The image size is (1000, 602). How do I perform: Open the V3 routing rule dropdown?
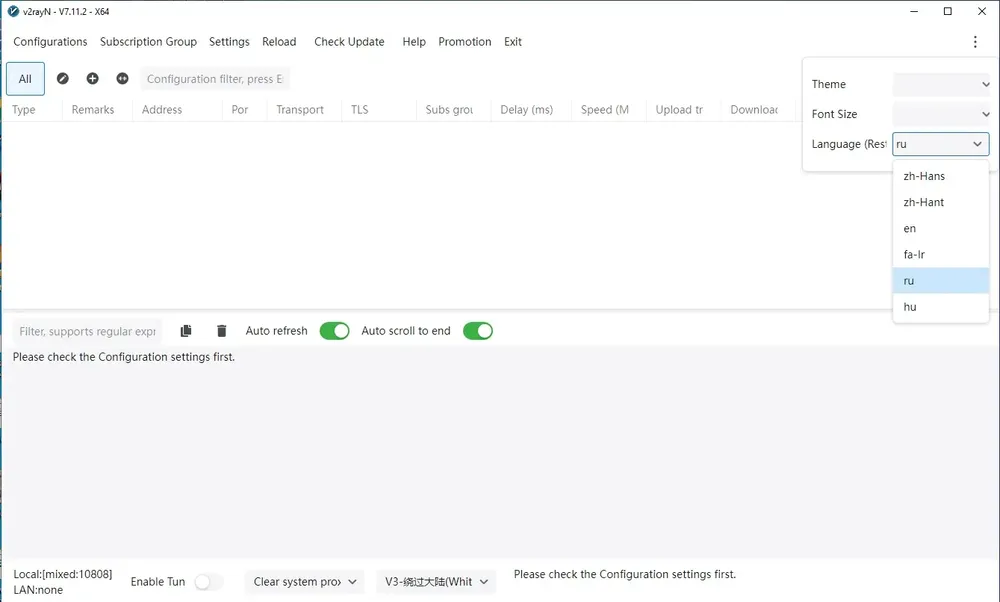[x=436, y=582]
